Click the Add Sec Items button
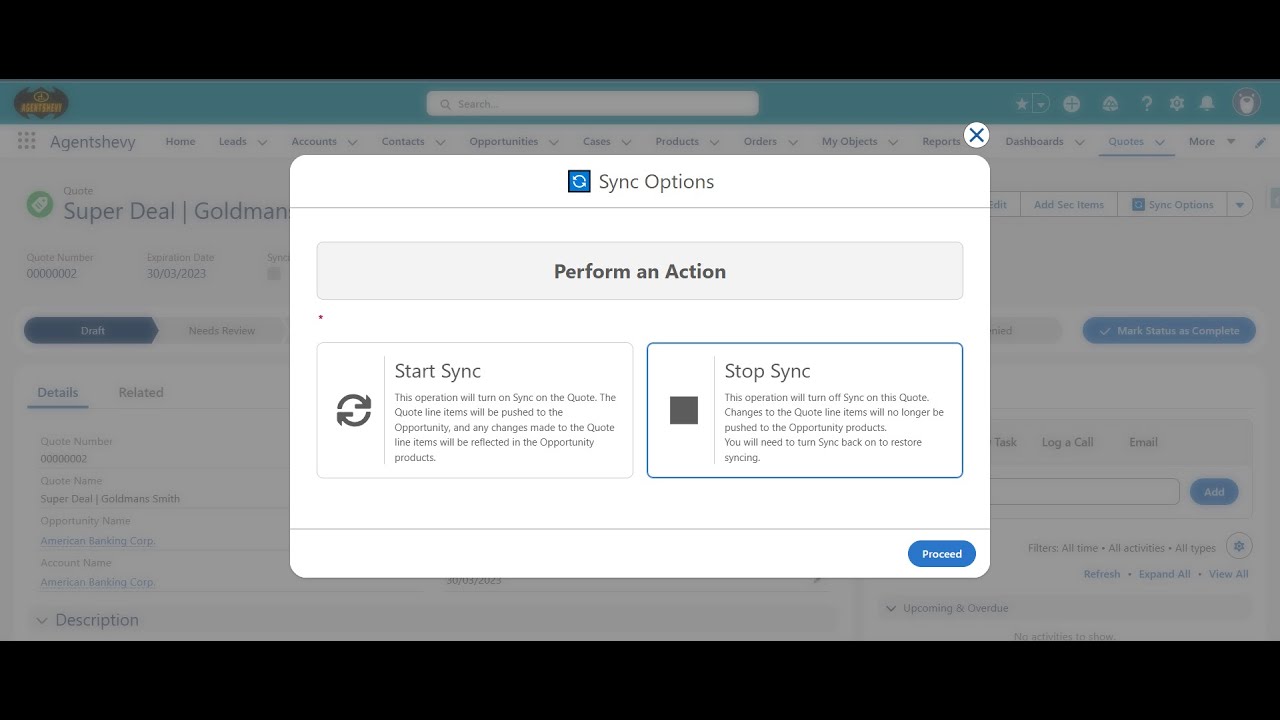The width and height of the screenshot is (1280, 720). tap(1068, 205)
